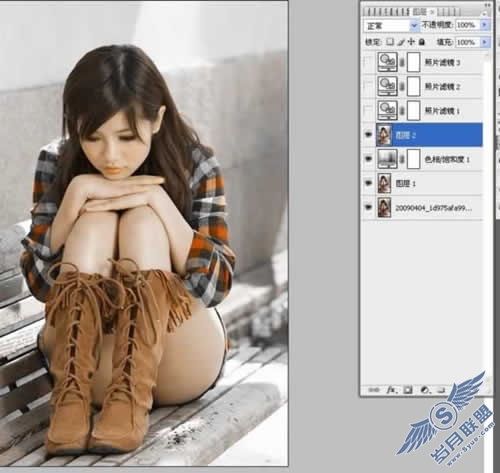Open the opacity 不透明度 slider arrow
Image resolution: width=500 pixels, height=473 pixels.
[x=485, y=25]
